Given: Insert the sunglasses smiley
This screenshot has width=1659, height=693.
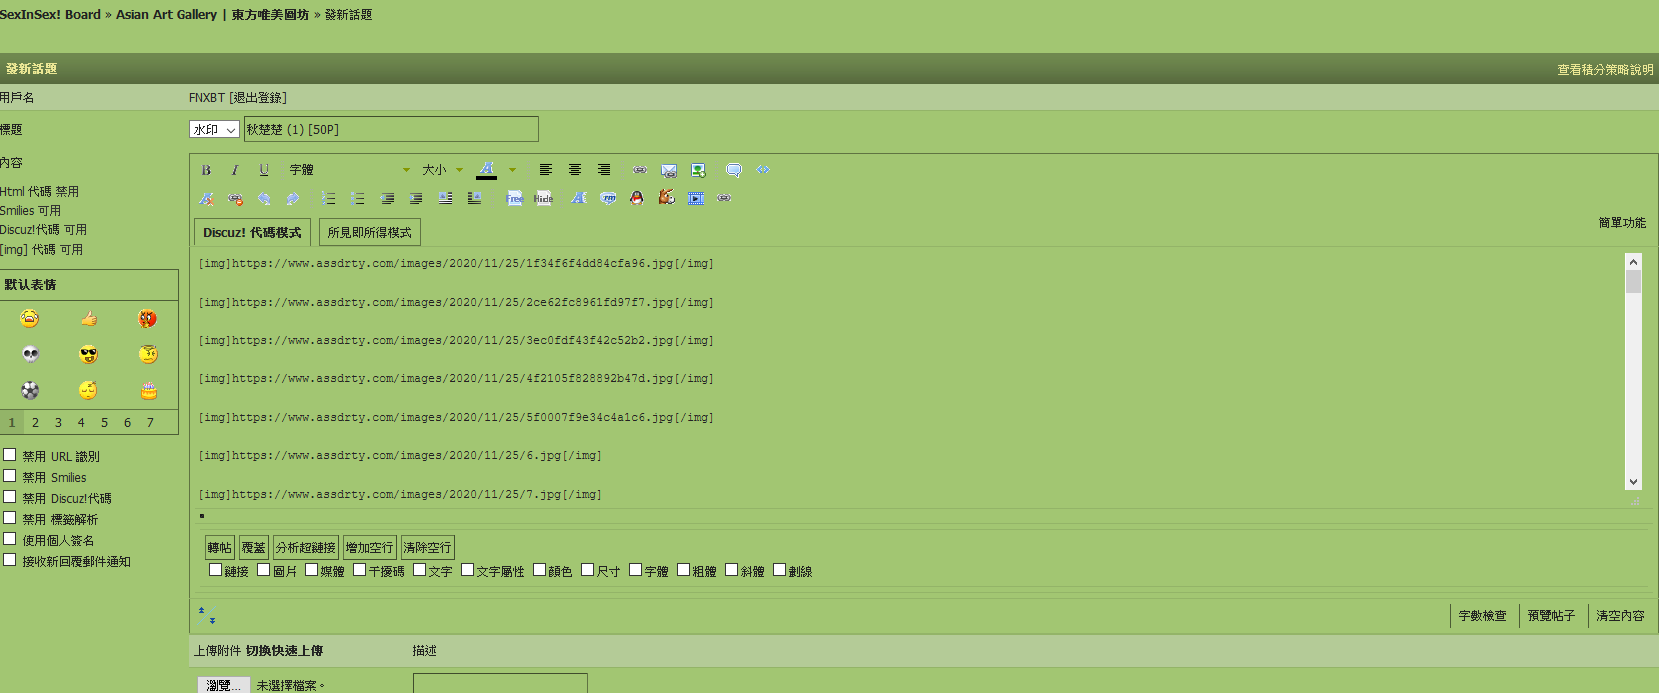Looking at the screenshot, I should (89, 354).
